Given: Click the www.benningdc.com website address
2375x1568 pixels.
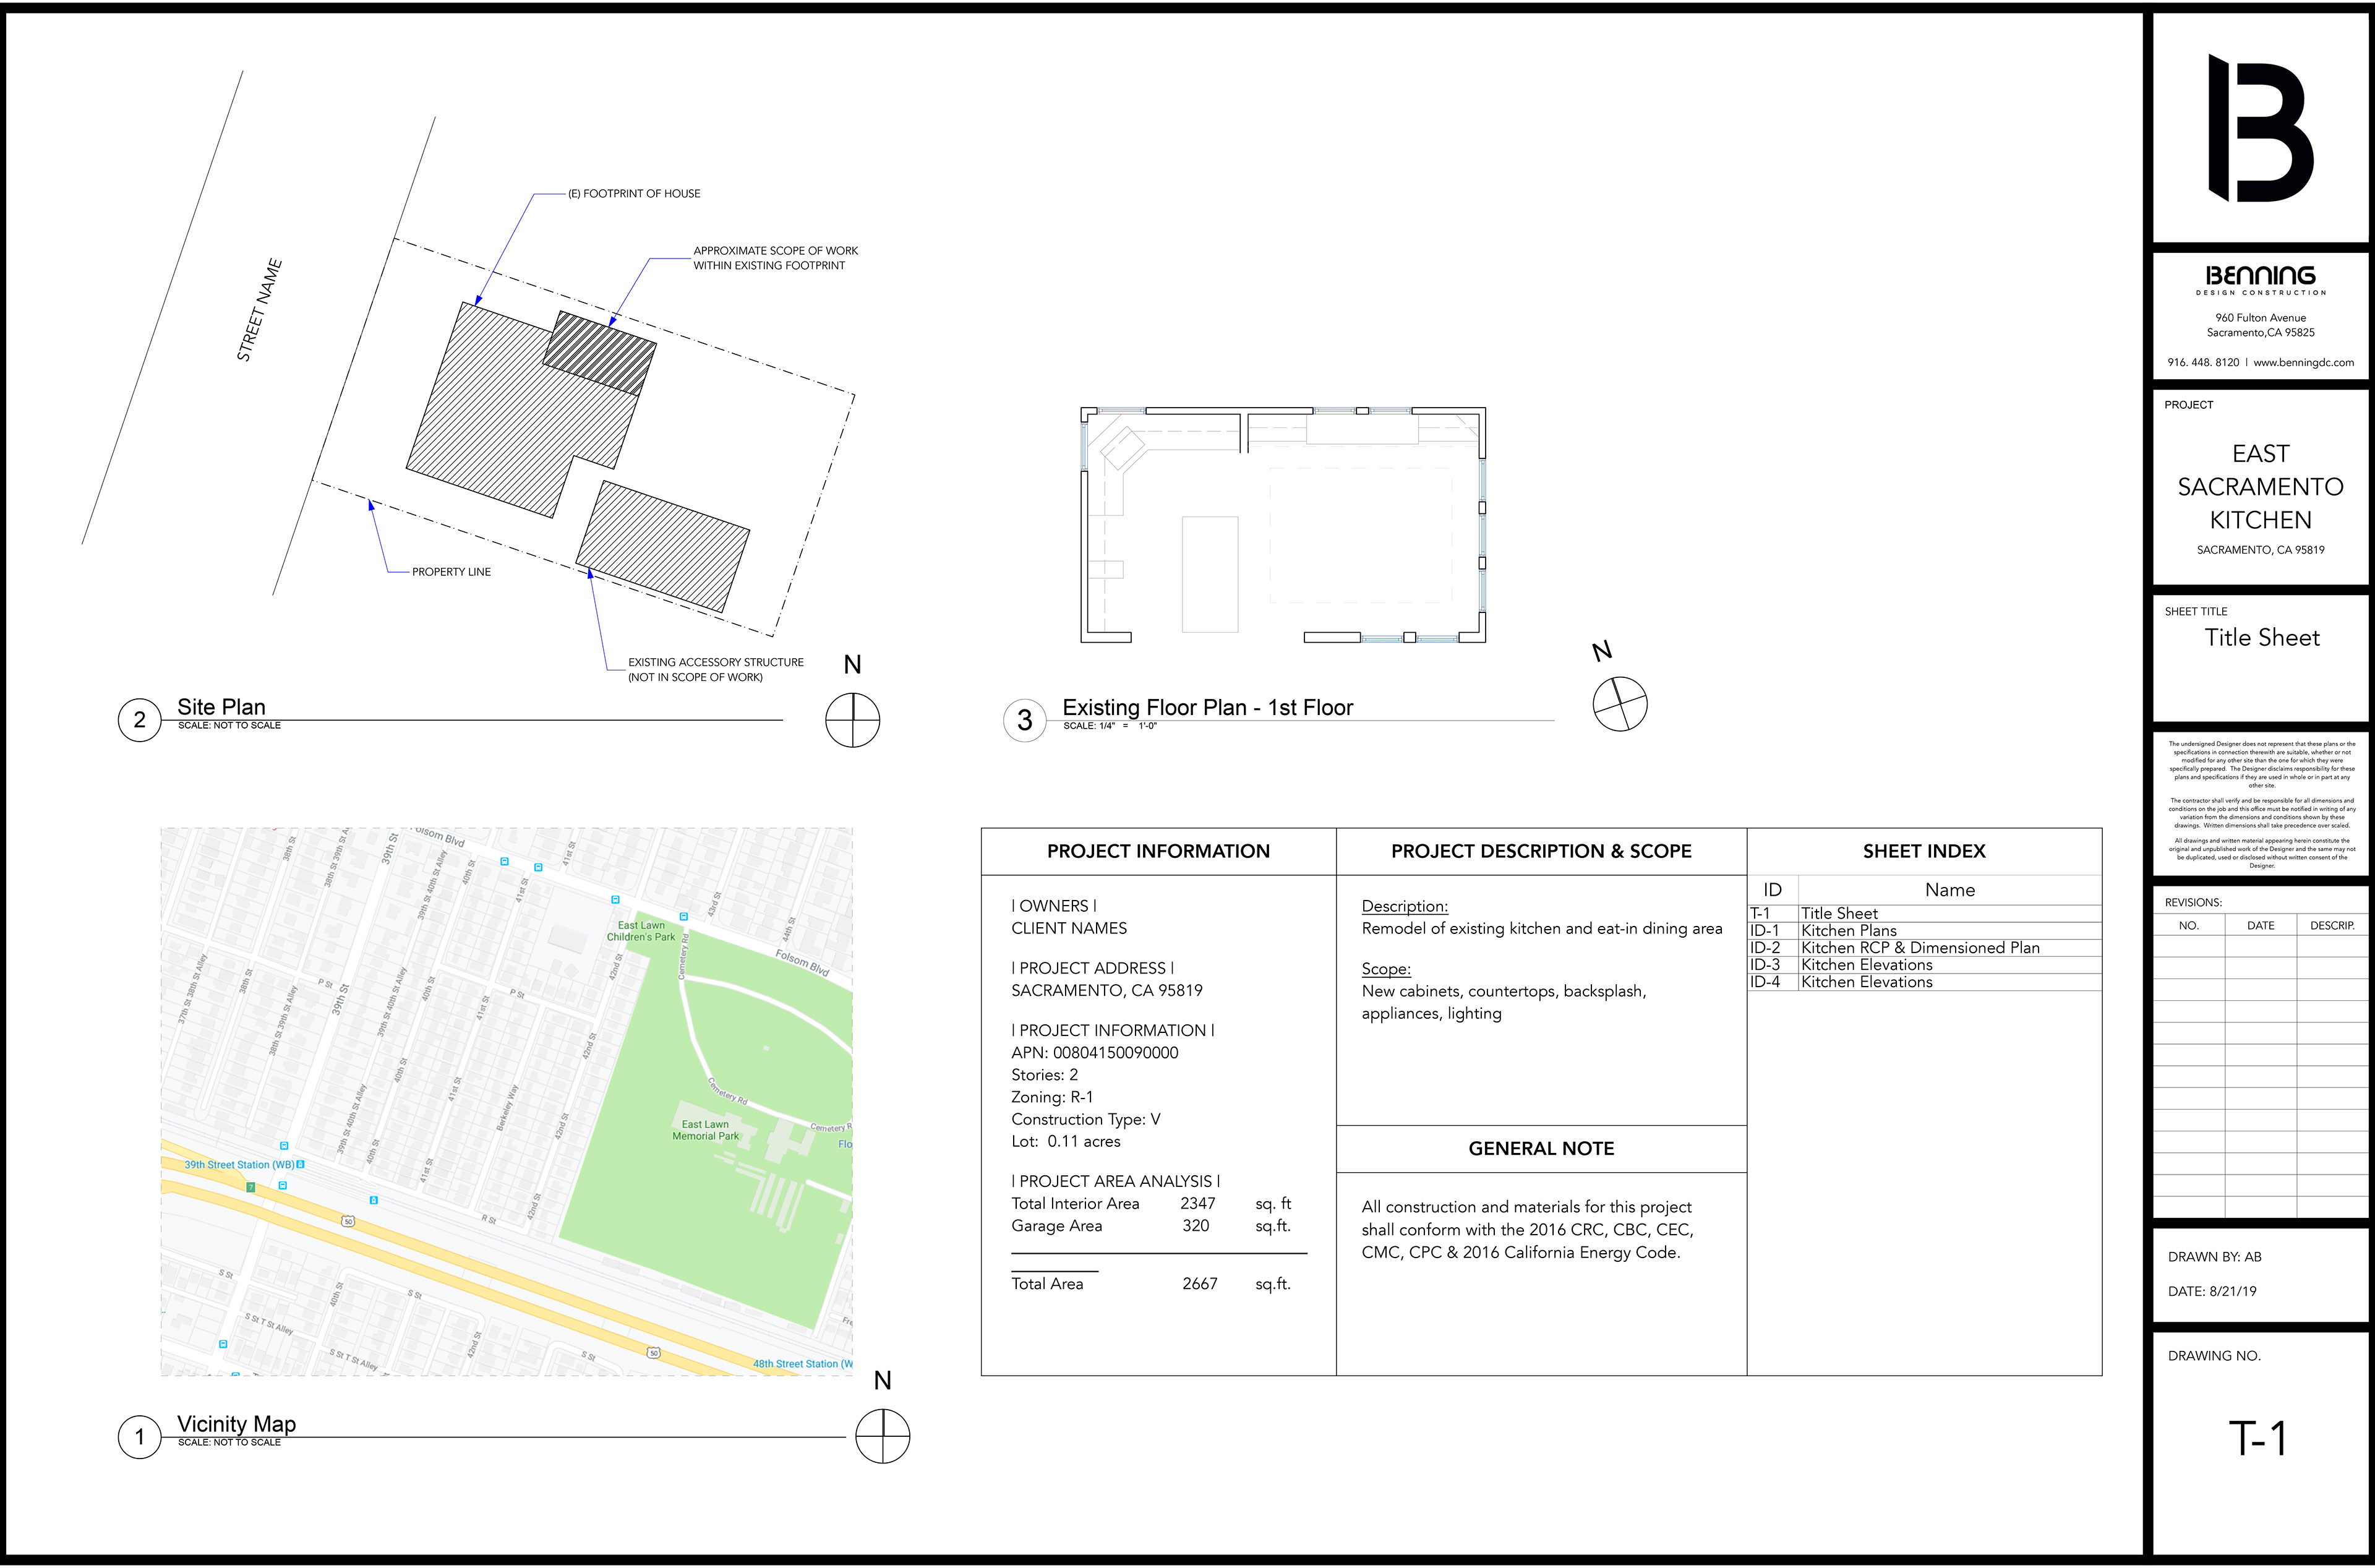Looking at the screenshot, I should tap(2303, 362).
